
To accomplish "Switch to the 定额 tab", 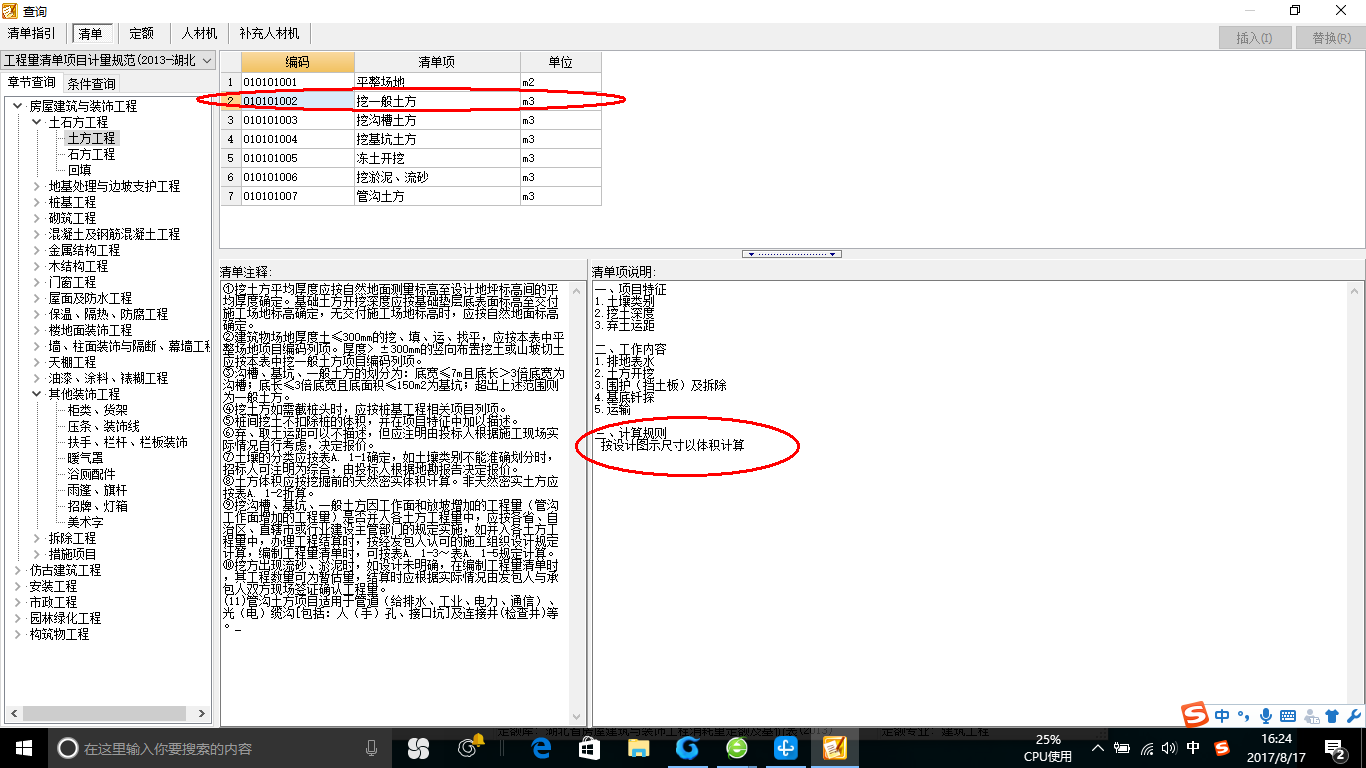I will (x=142, y=34).
